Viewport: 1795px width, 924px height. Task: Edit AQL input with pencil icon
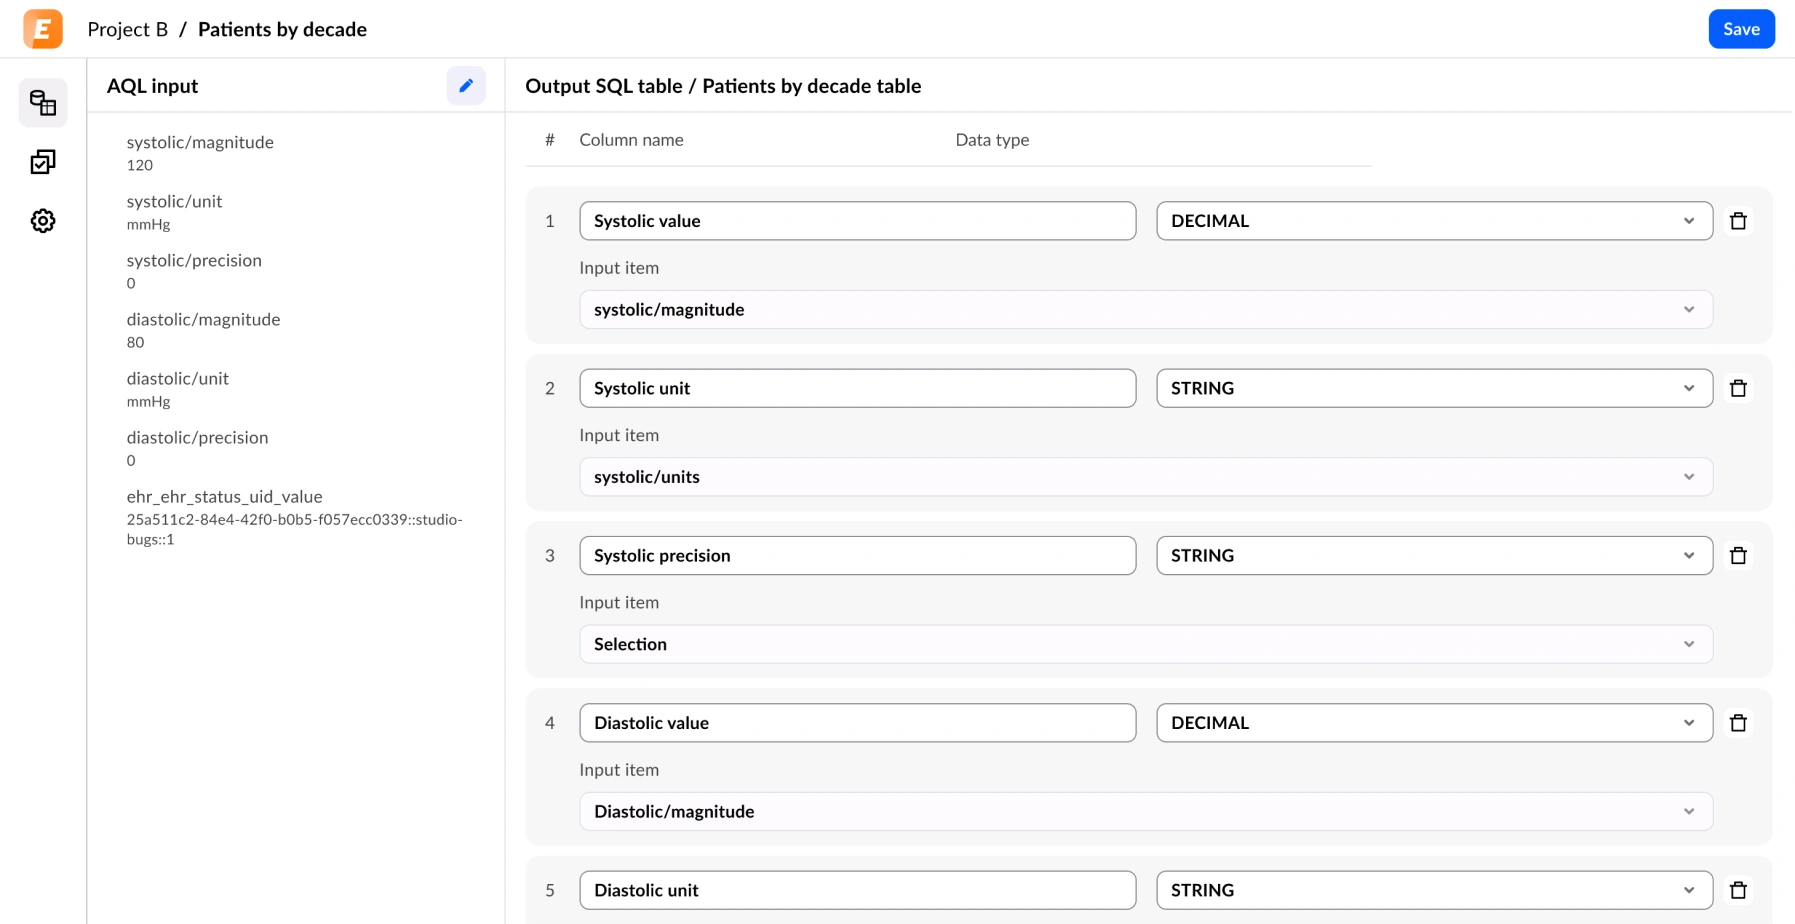coord(466,86)
